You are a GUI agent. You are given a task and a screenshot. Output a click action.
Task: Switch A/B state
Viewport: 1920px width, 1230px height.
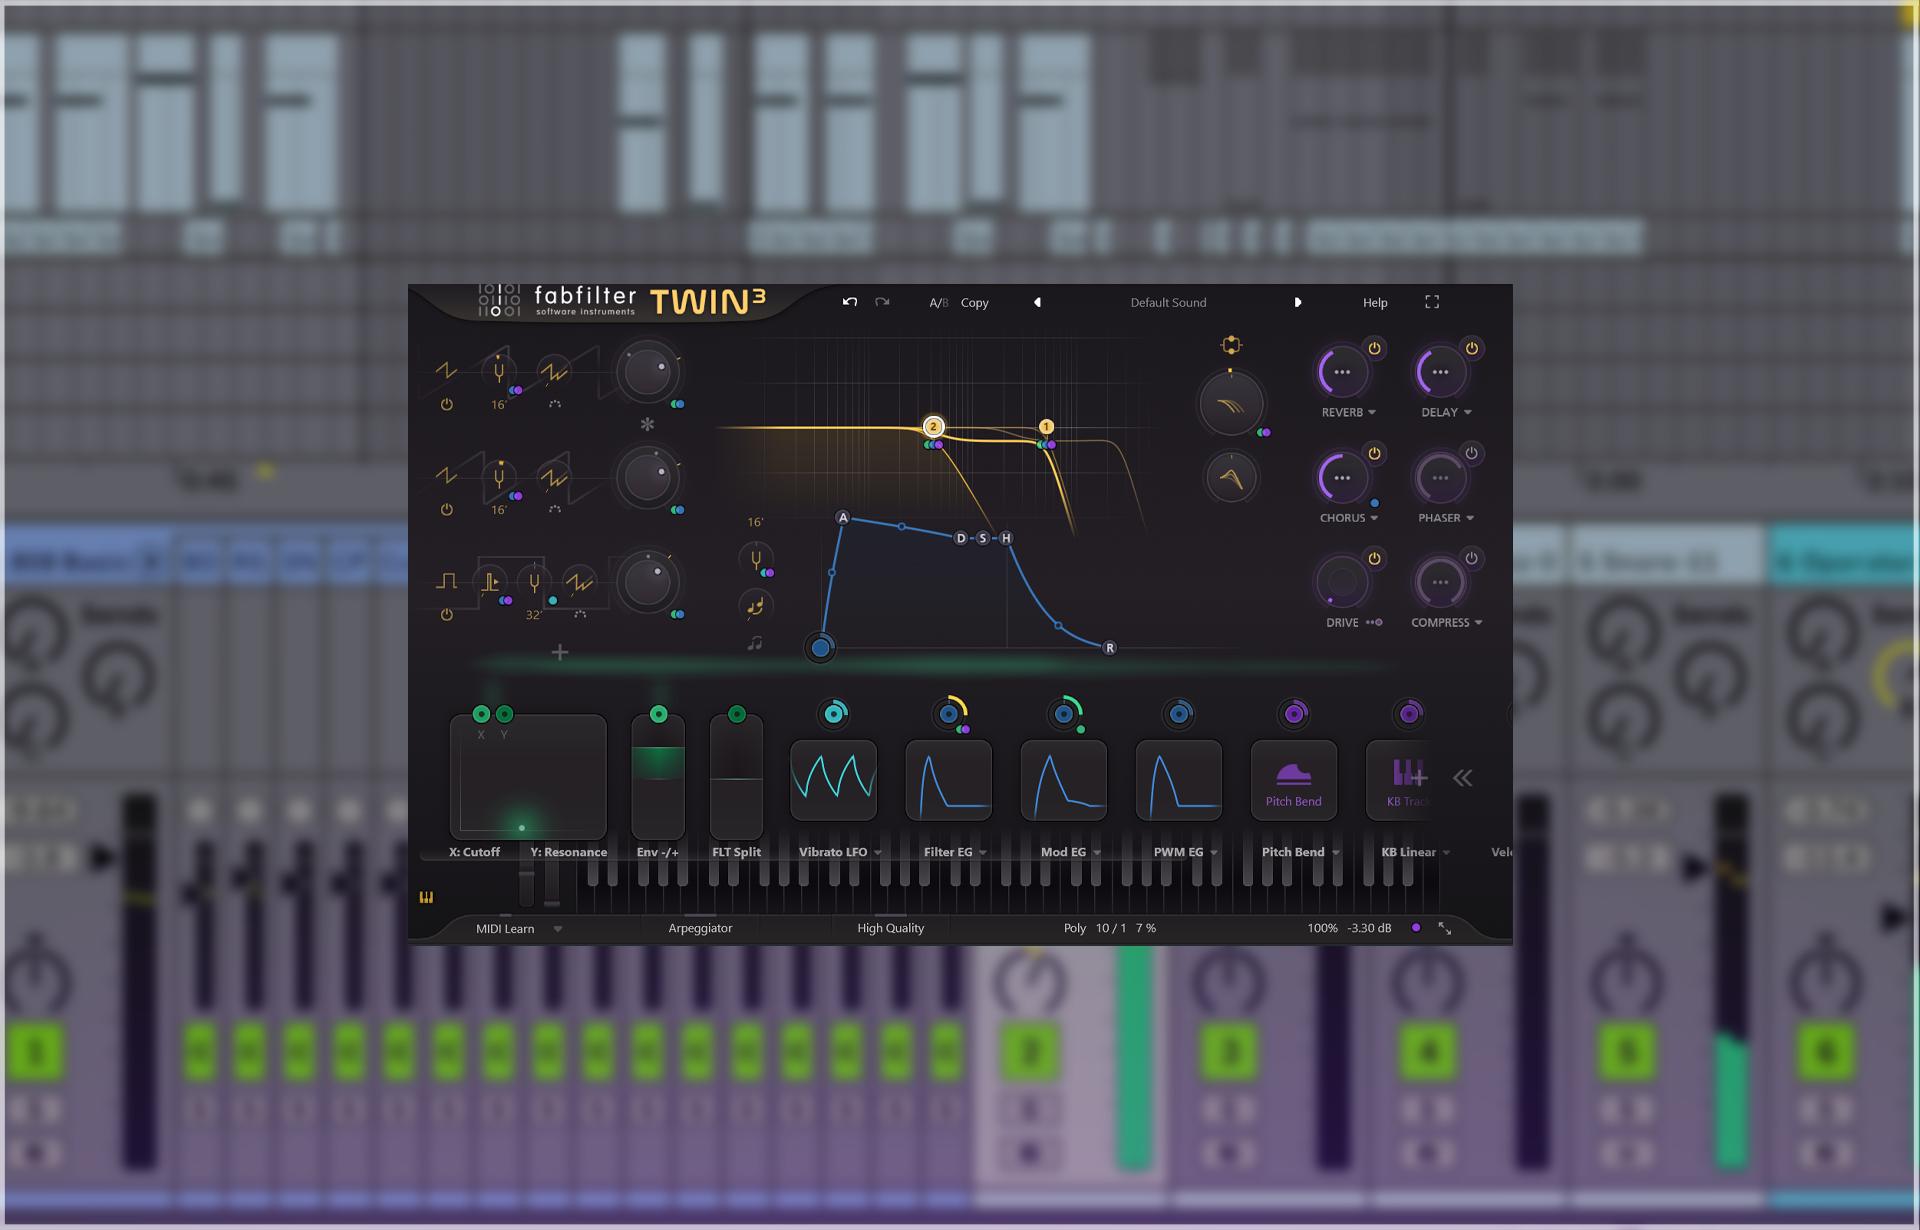click(x=938, y=303)
